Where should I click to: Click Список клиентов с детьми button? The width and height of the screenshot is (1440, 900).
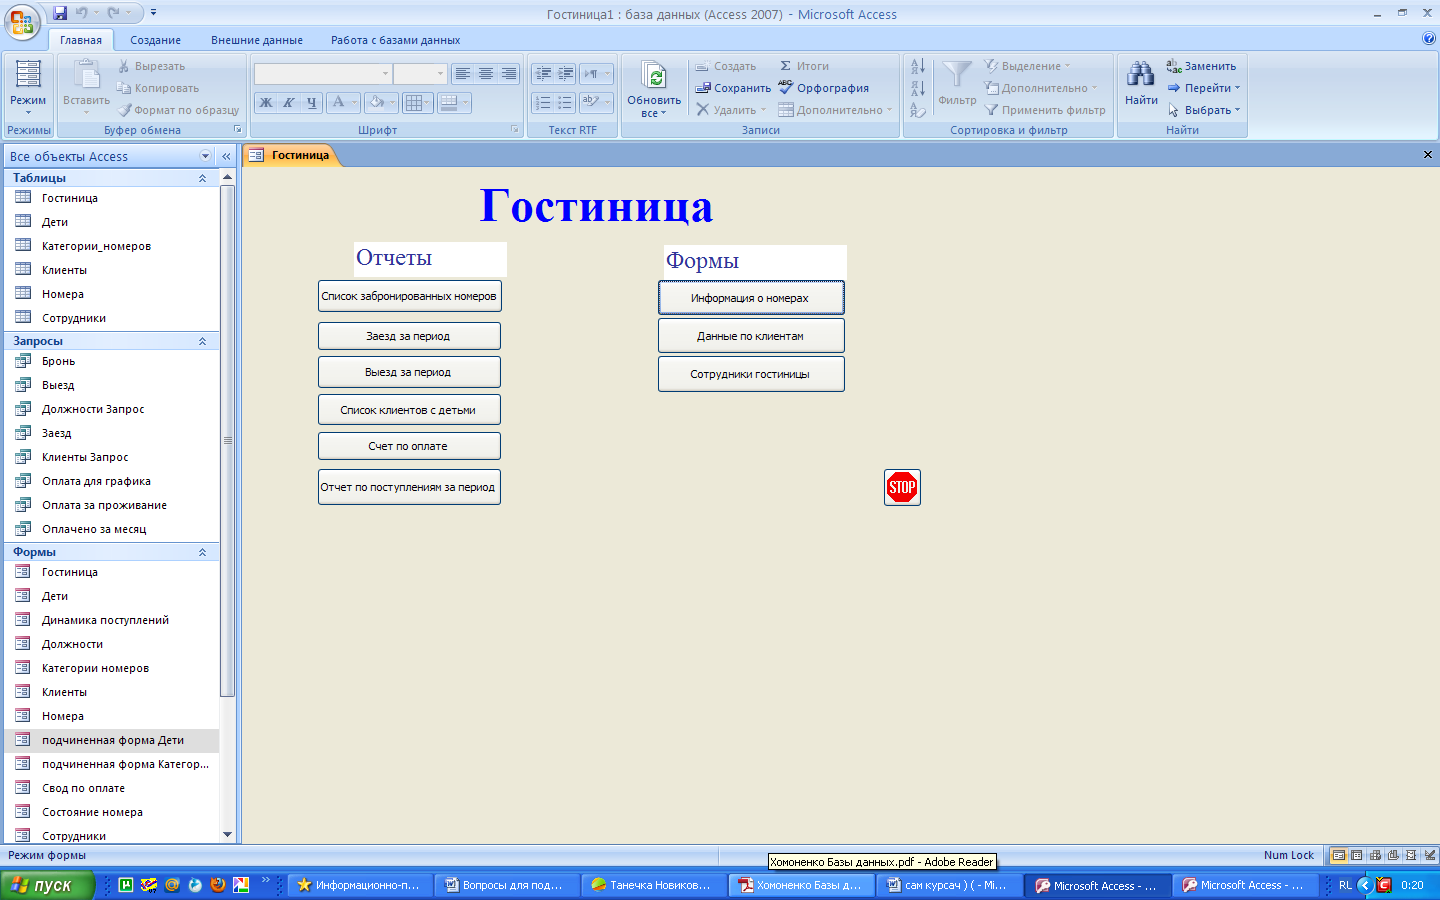click(409, 410)
